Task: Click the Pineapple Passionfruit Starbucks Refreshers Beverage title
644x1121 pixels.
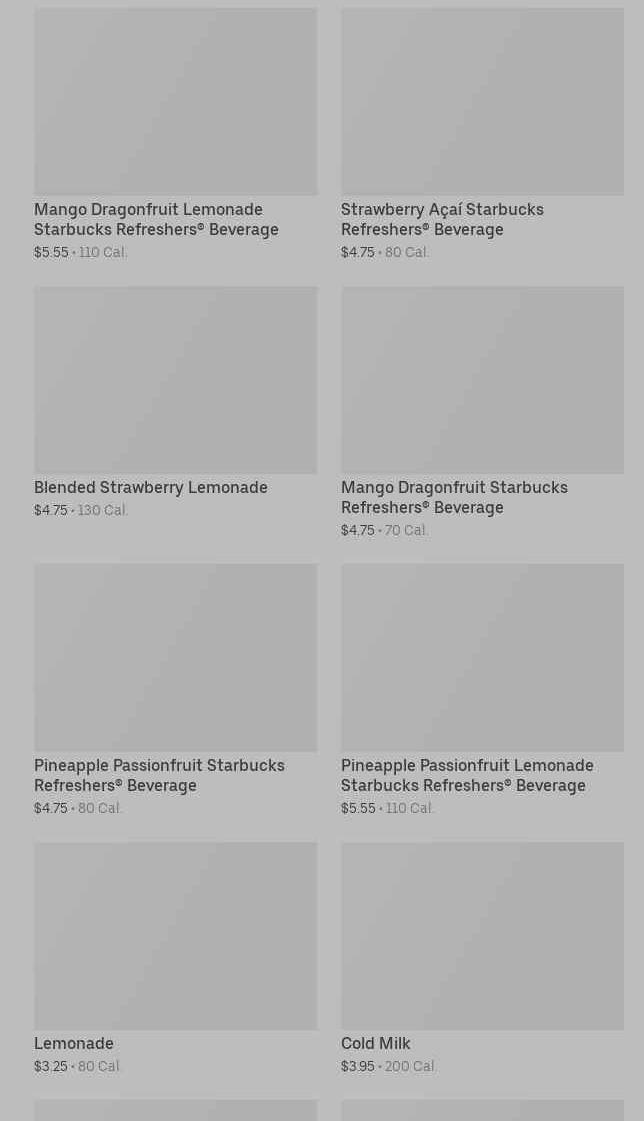Action: (x=159, y=775)
